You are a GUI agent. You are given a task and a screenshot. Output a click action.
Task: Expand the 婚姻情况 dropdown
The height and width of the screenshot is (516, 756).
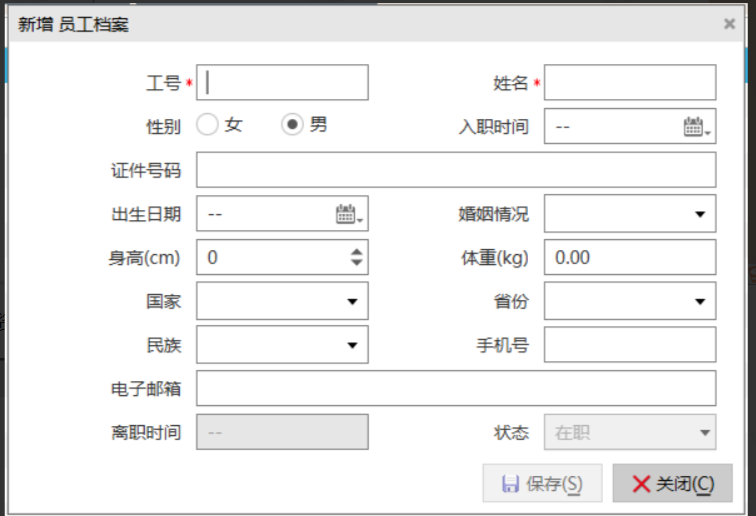pyautogui.click(x=699, y=214)
